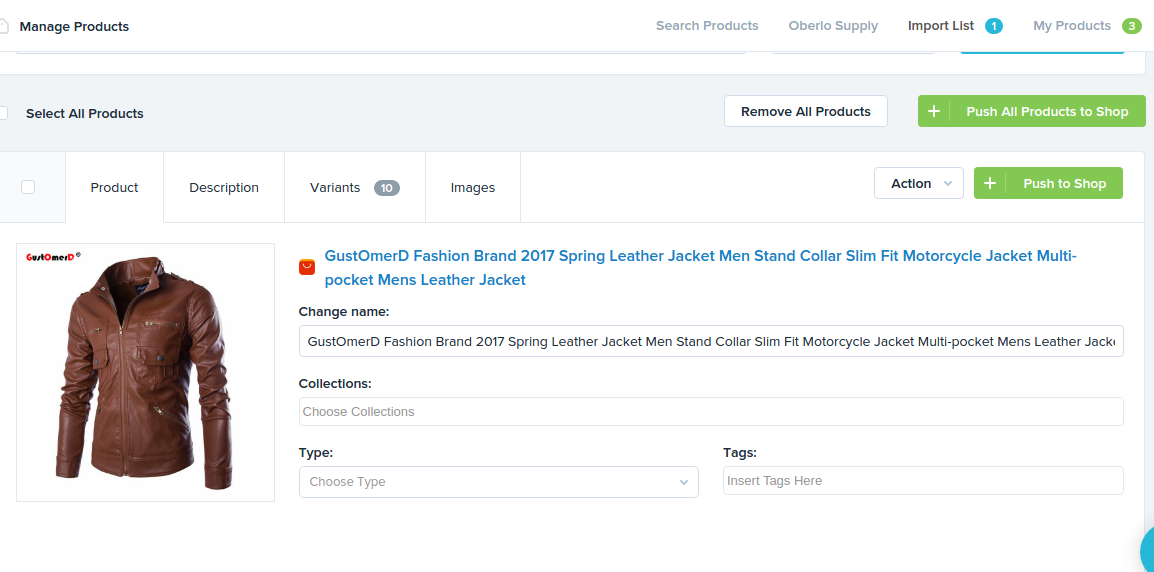Click the Insert Tags Here field
The height and width of the screenshot is (572, 1154).
(x=923, y=481)
